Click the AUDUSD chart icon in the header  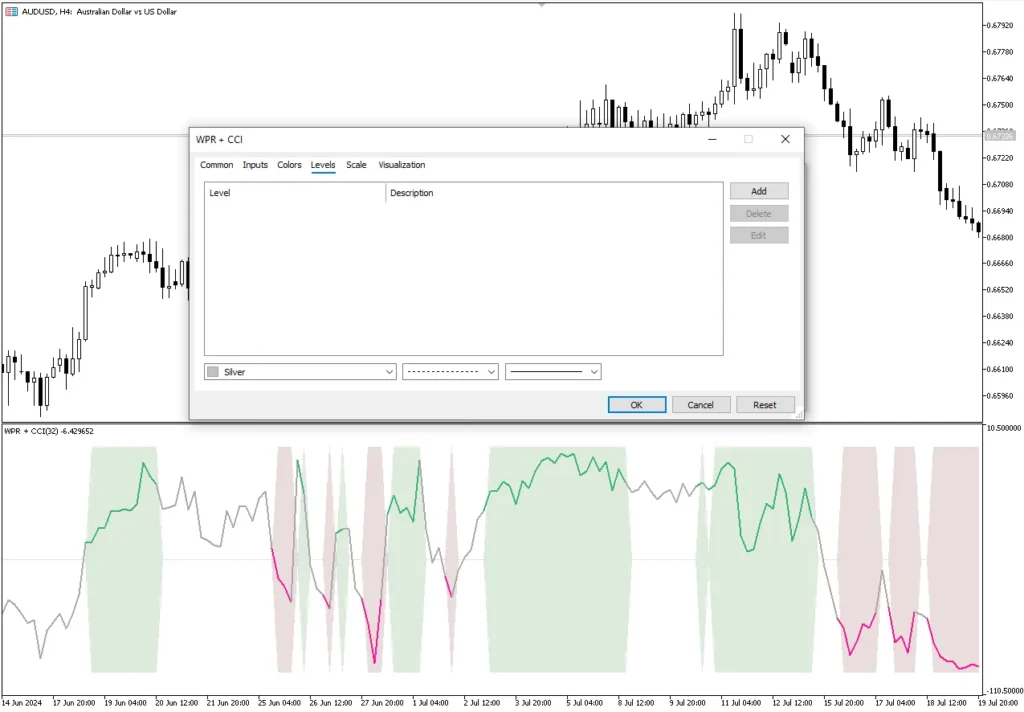[11, 11]
